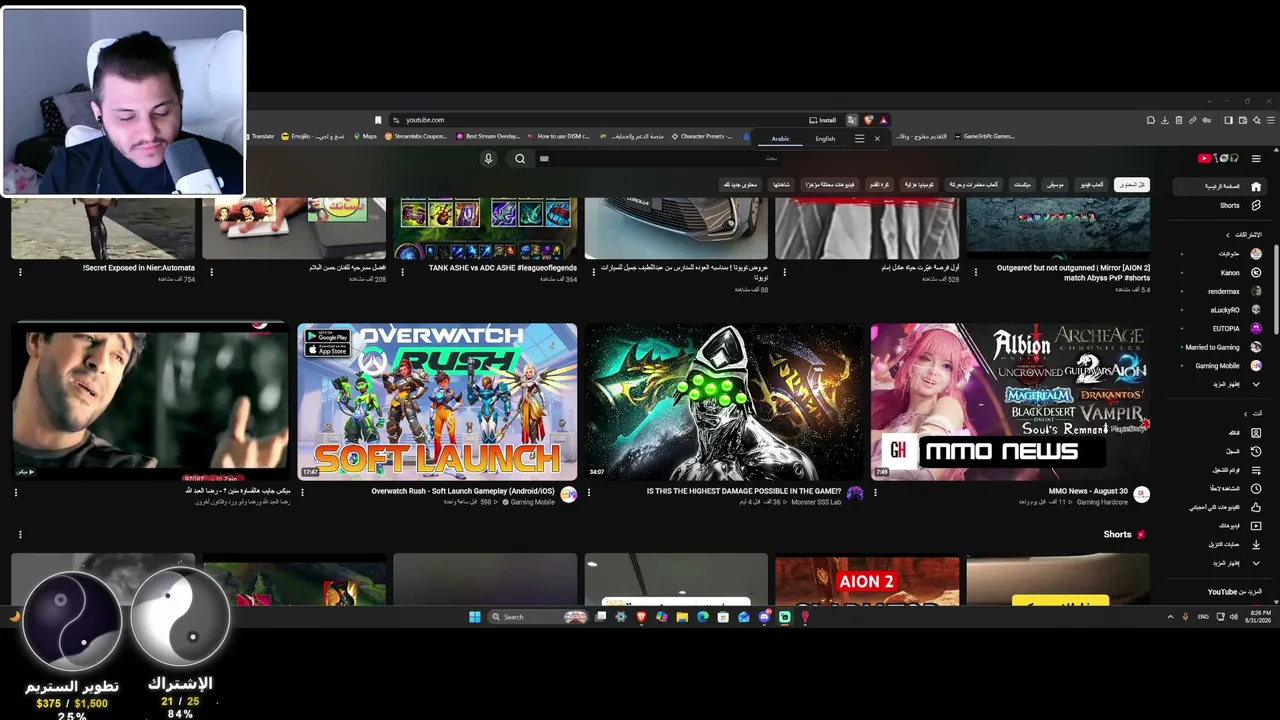Open the sidebar Your videos icon
Screen dimensions: 1280x720
[x=1256, y=525]
